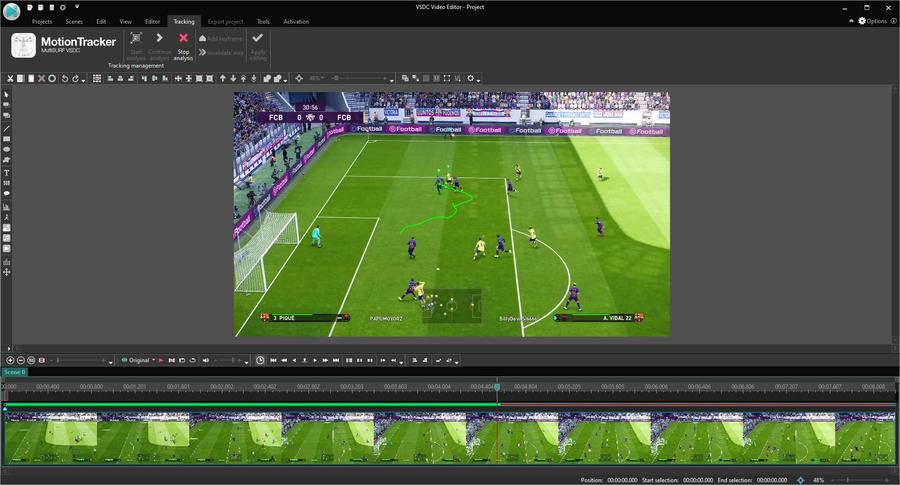Click the play forward triangle button

coord(315,360)
